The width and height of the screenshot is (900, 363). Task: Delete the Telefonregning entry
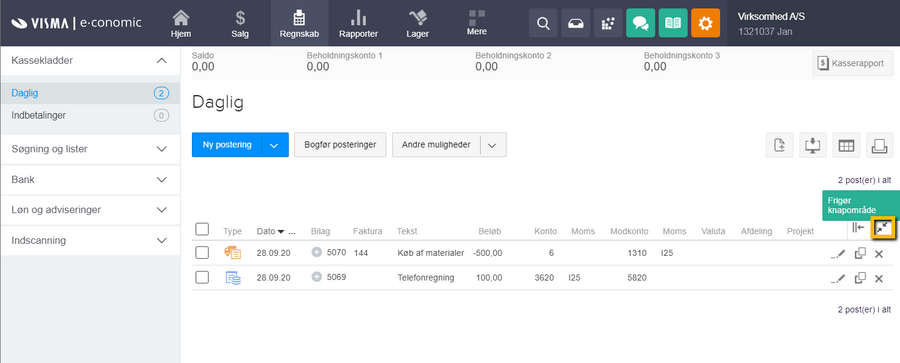879,279
